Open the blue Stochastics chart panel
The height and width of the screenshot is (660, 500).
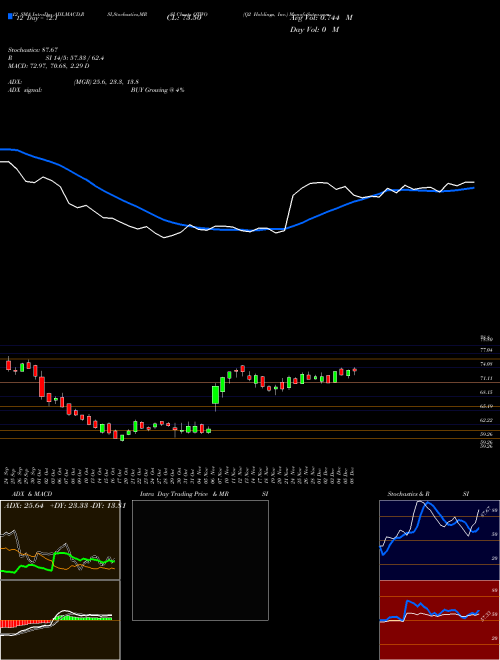(439, 540)
